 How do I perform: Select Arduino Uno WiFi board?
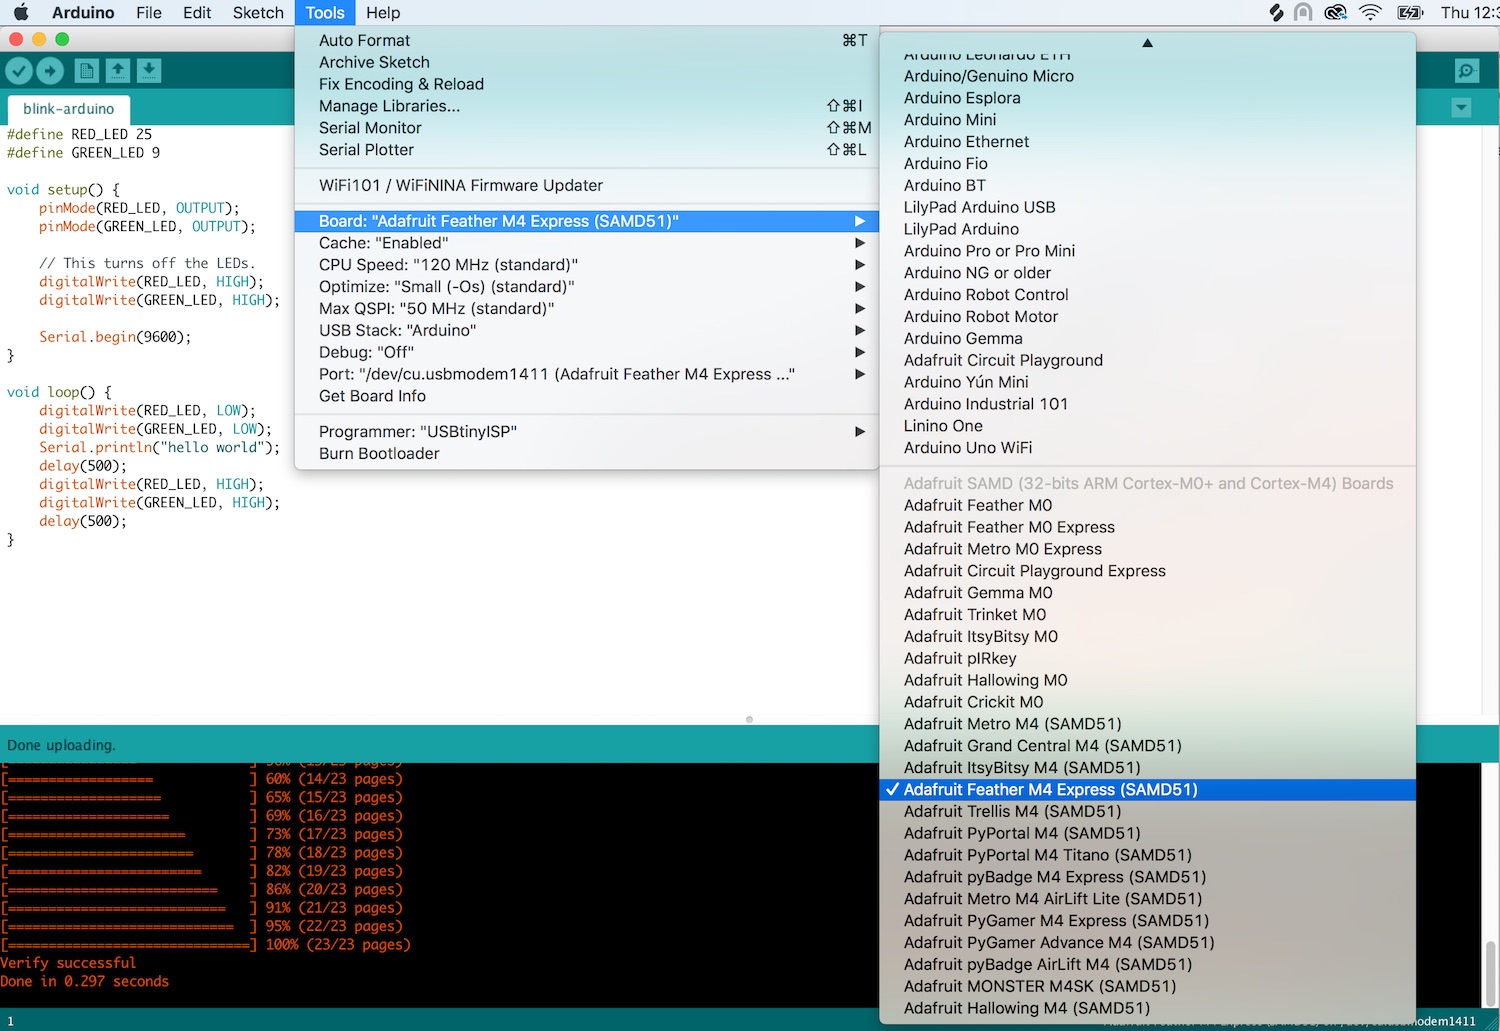coord(1148,448)
